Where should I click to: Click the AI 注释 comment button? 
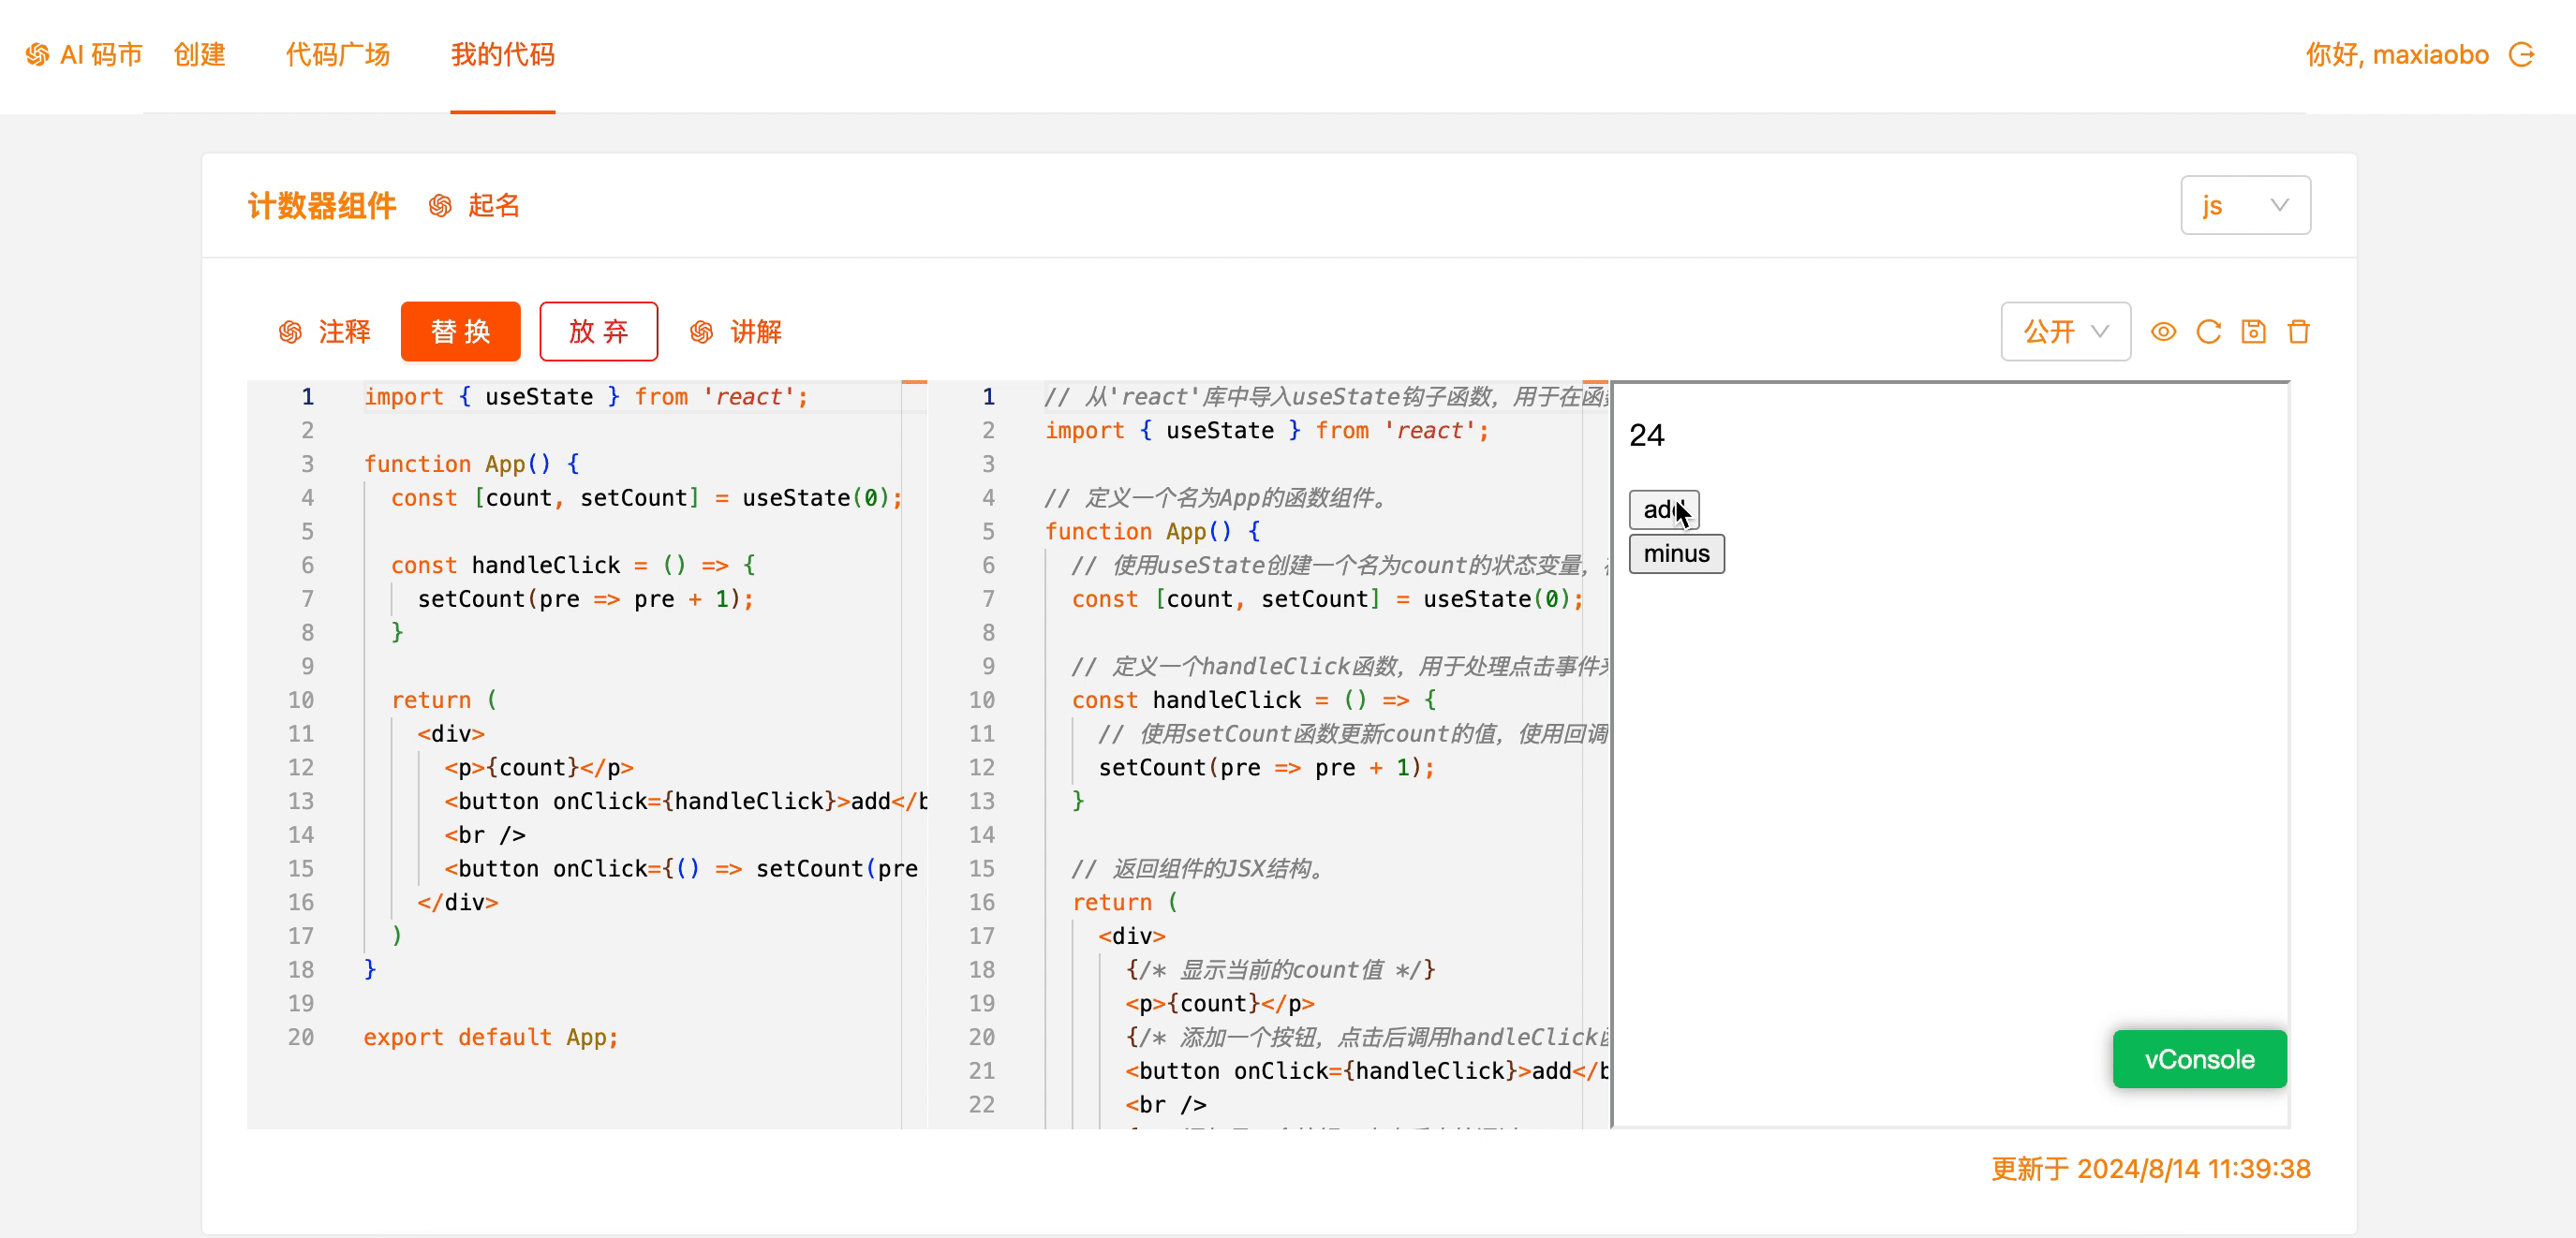click(x=324, y=332)
